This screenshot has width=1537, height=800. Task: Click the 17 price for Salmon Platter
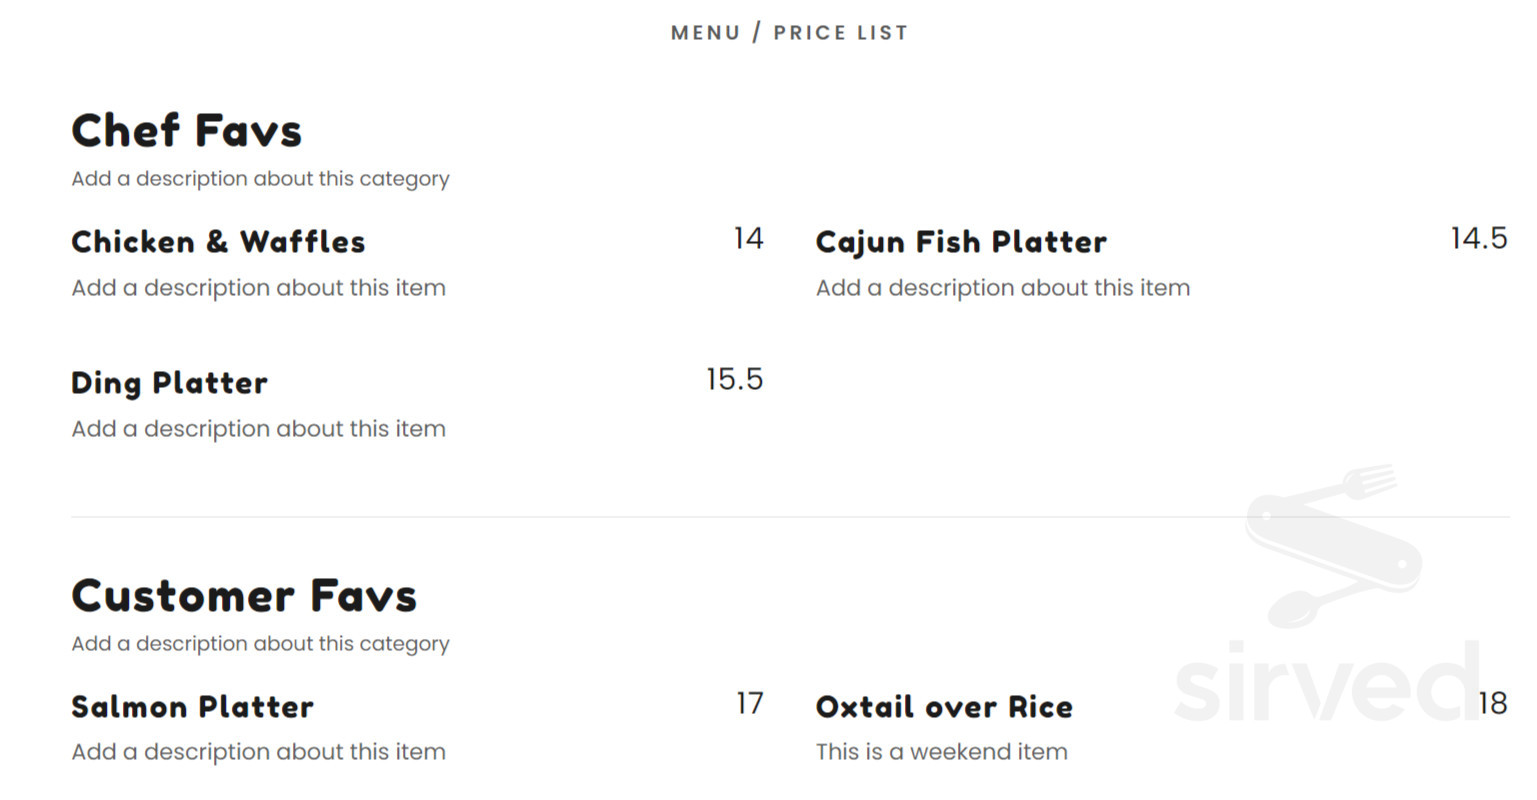[749, 703]
